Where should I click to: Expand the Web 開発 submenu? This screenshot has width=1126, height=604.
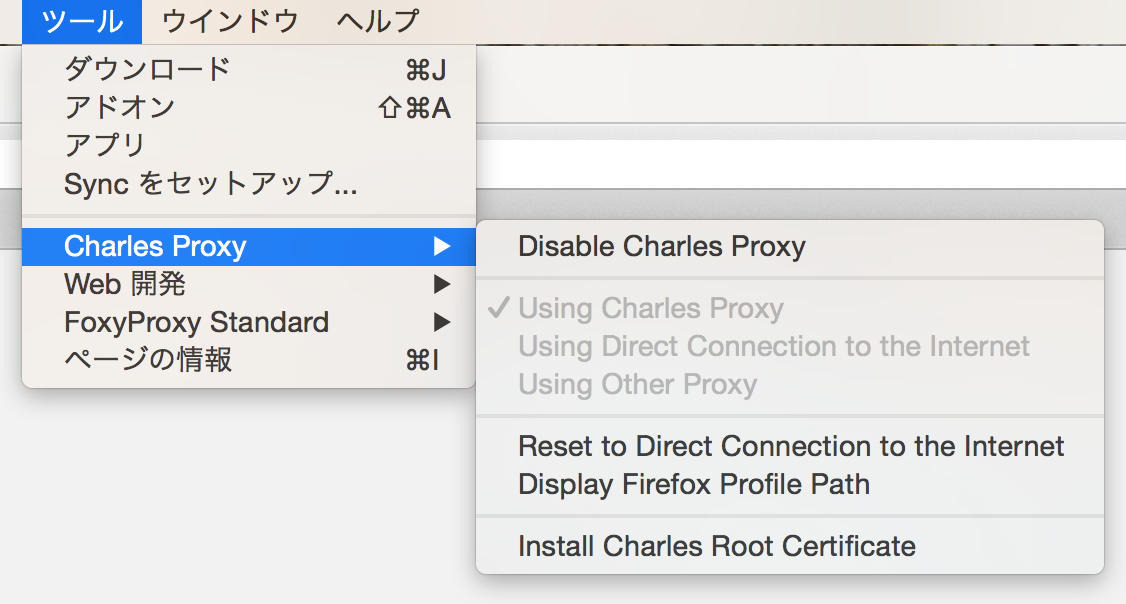249,284
